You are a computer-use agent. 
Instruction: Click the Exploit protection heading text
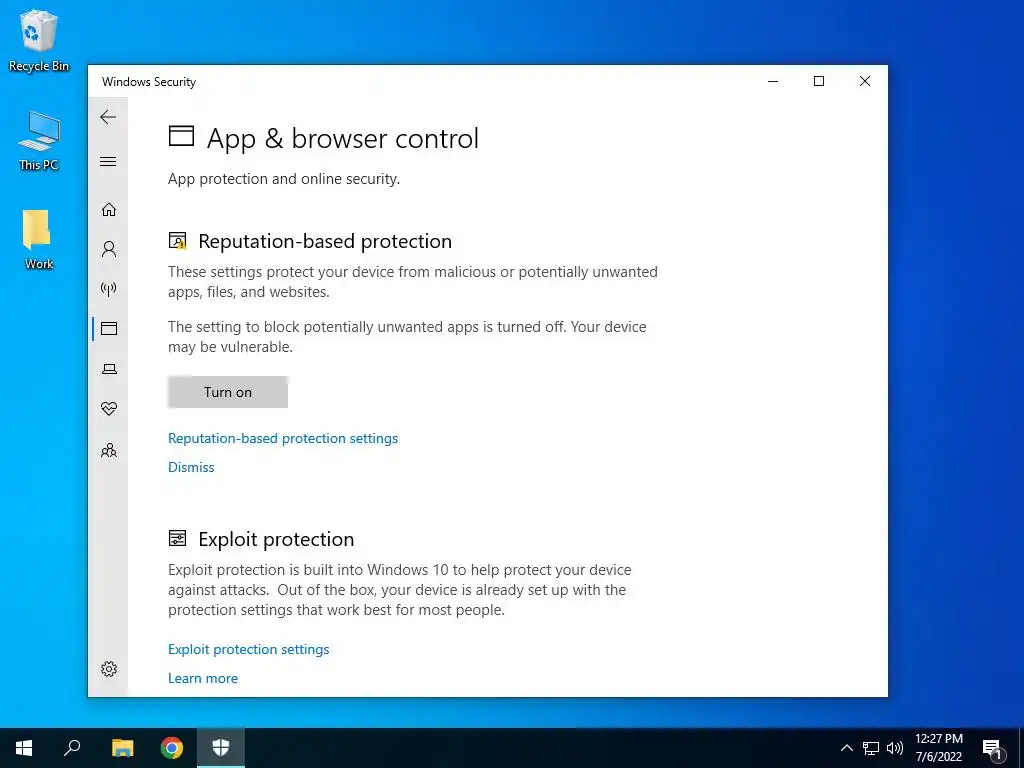(276, 539)
